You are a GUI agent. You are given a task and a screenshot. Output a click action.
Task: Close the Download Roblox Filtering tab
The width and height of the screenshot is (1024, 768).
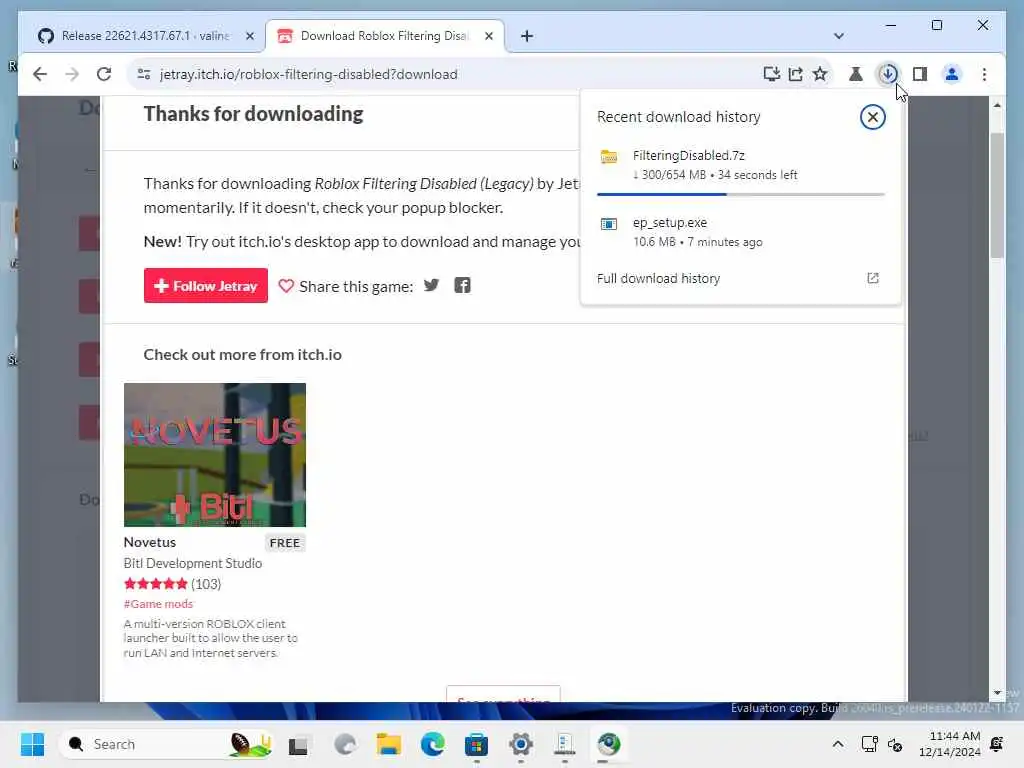(x=488, y=36)
